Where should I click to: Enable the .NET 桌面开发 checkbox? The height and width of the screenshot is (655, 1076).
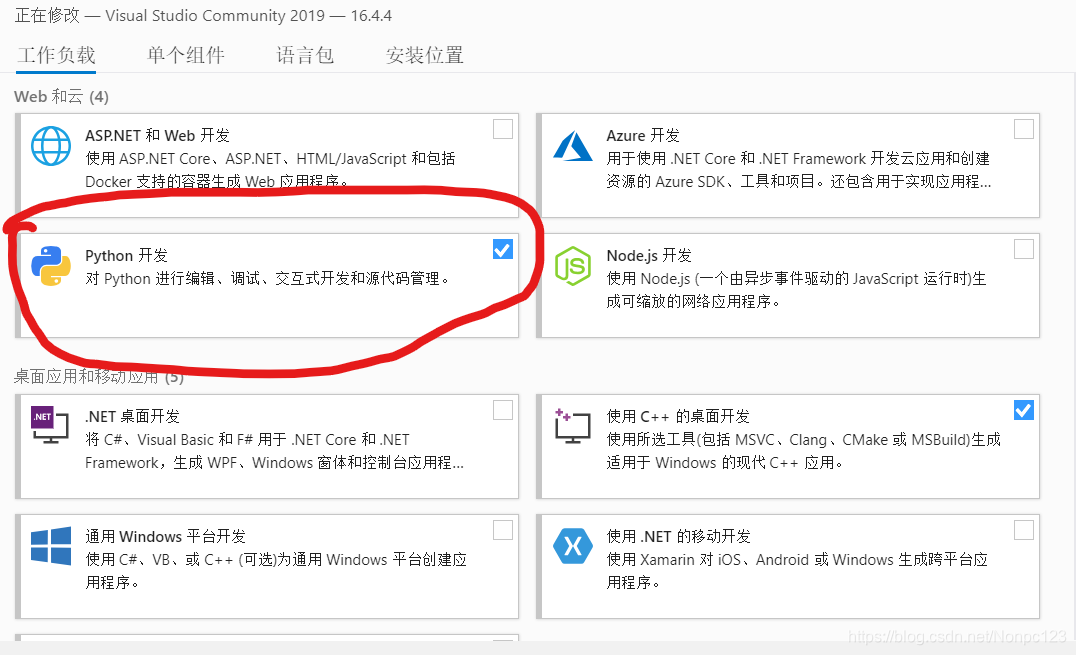click(x=503, y=410)
